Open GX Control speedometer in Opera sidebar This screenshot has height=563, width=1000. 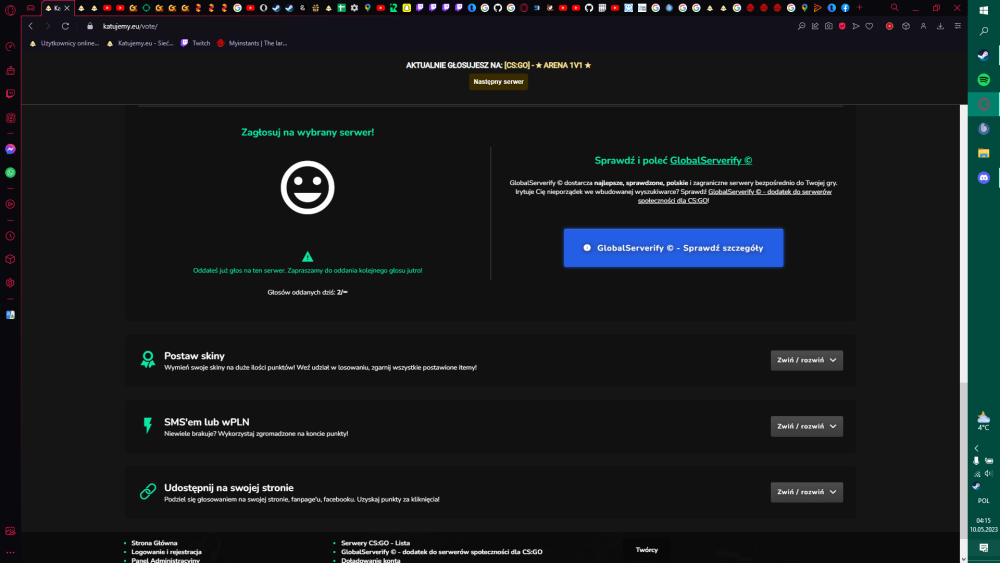coord(10,47)
